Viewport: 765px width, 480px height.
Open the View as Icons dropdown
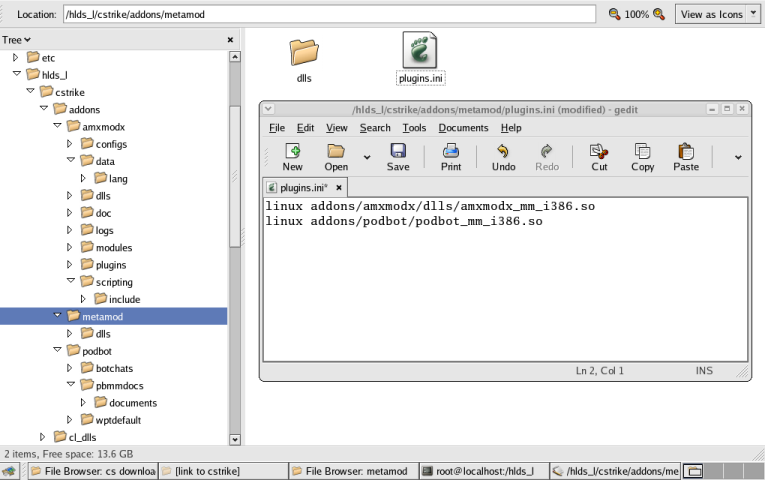[716, 14]
